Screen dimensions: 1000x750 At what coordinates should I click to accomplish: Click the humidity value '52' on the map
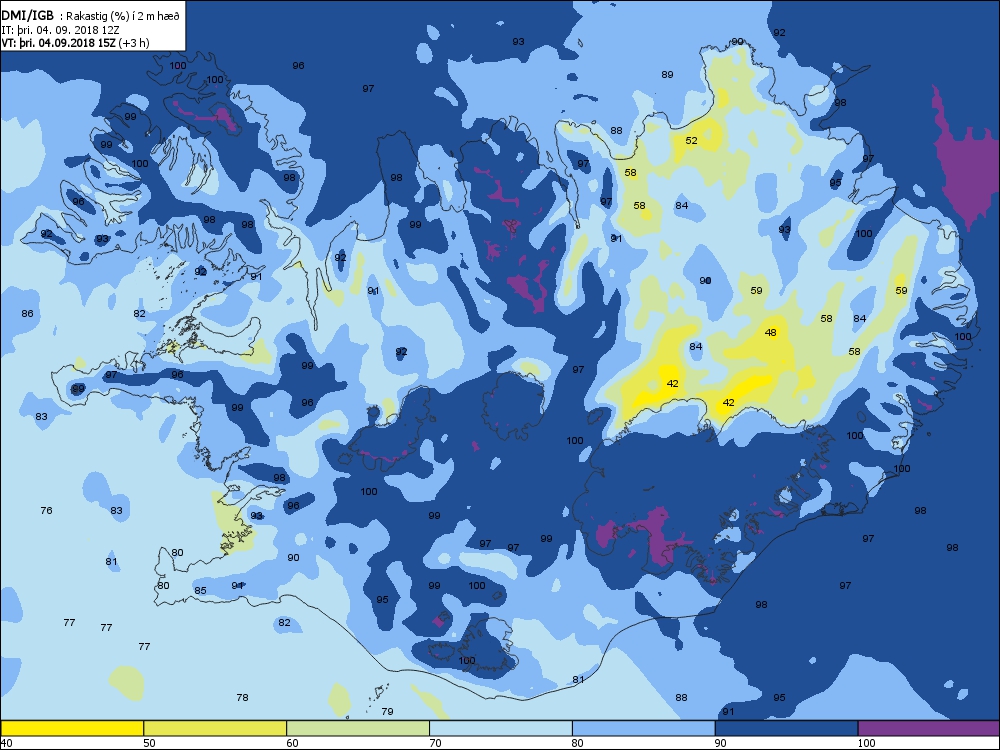point(691,140)
